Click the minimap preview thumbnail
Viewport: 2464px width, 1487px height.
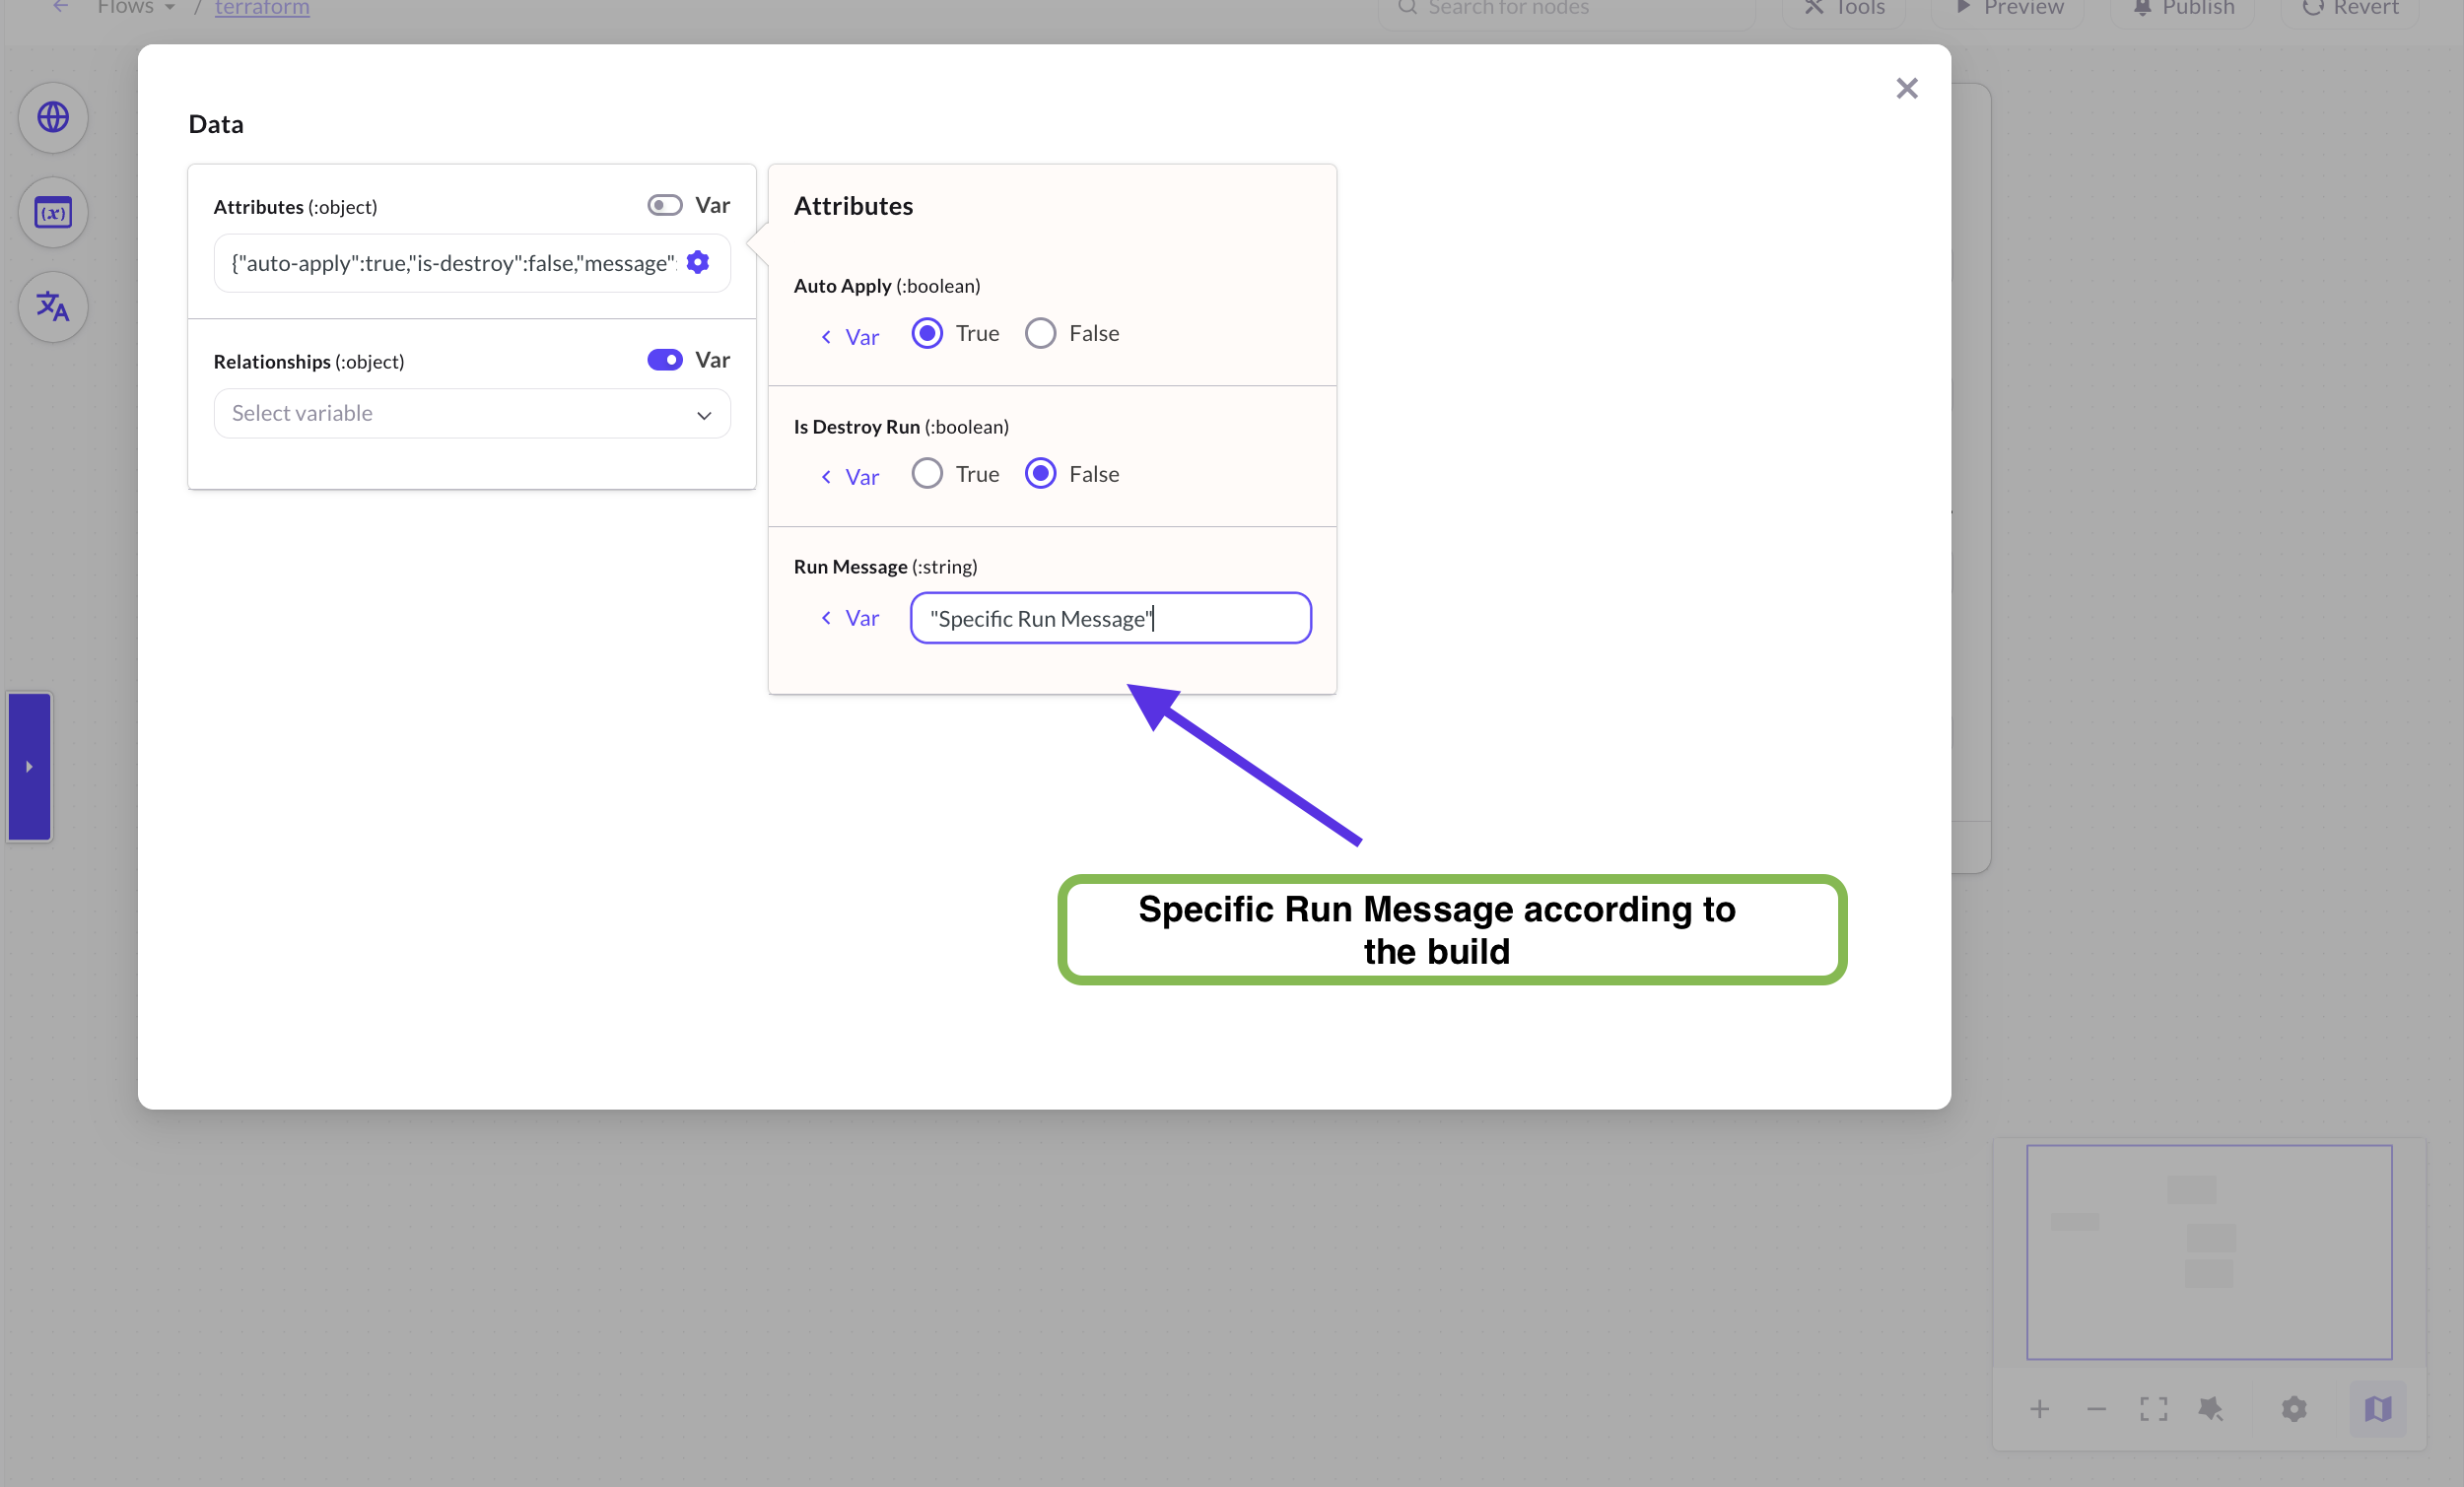click(x=2208, y=1252)
